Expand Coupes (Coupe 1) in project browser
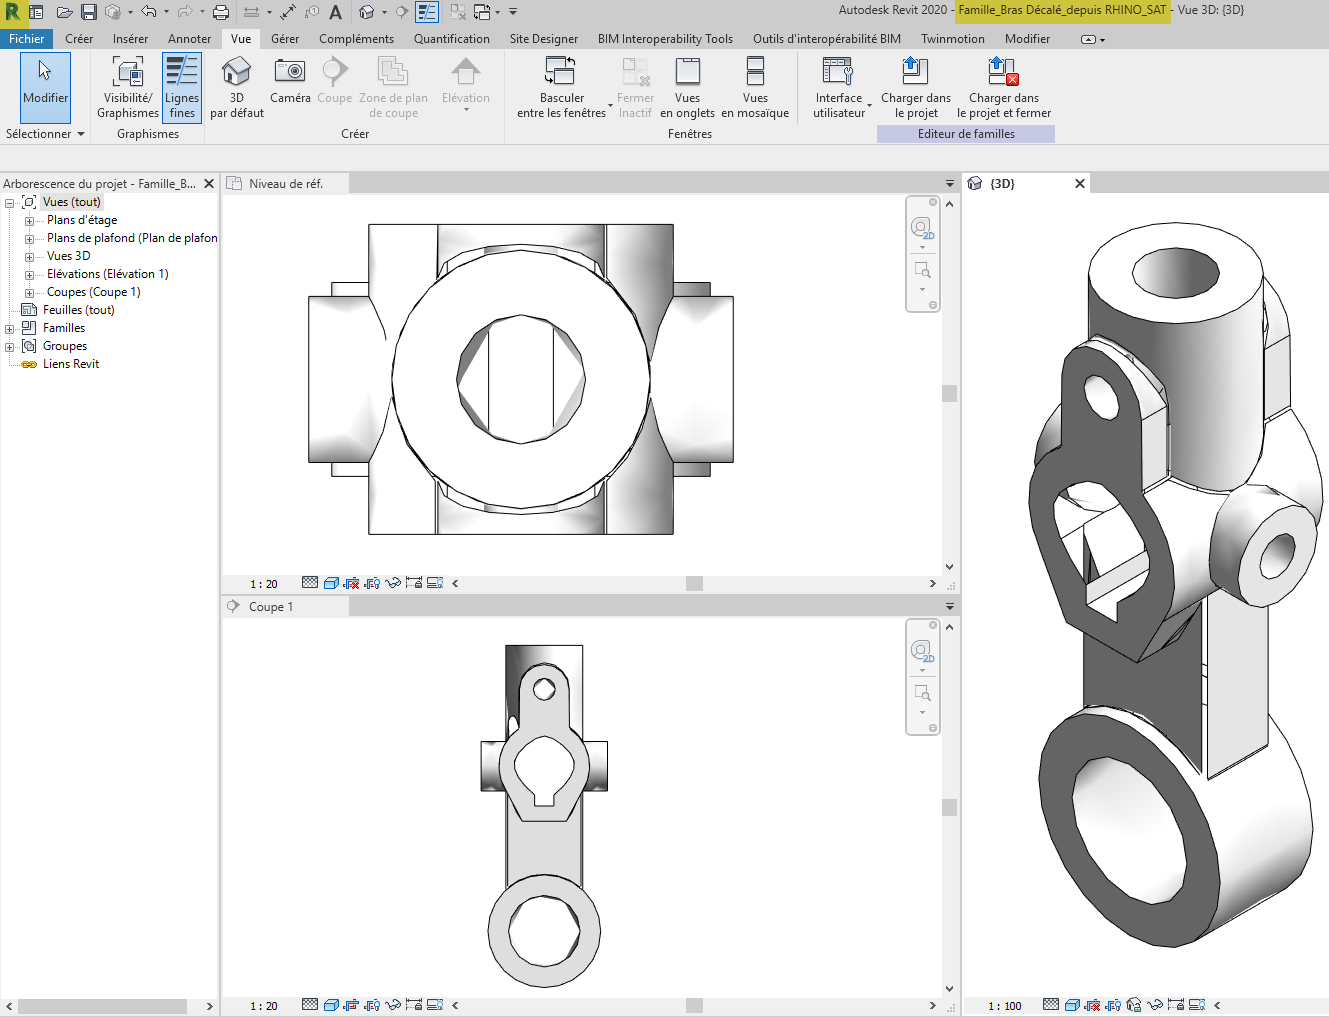The width and height of the screenshot is (1329, 1017). point(29,291)
